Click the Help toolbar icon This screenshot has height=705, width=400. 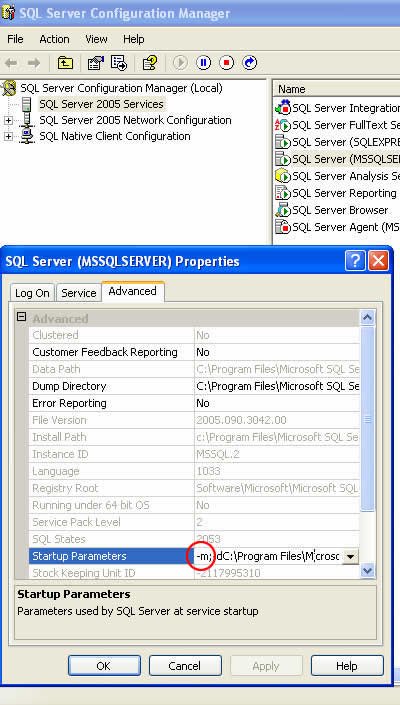[150, 62]
